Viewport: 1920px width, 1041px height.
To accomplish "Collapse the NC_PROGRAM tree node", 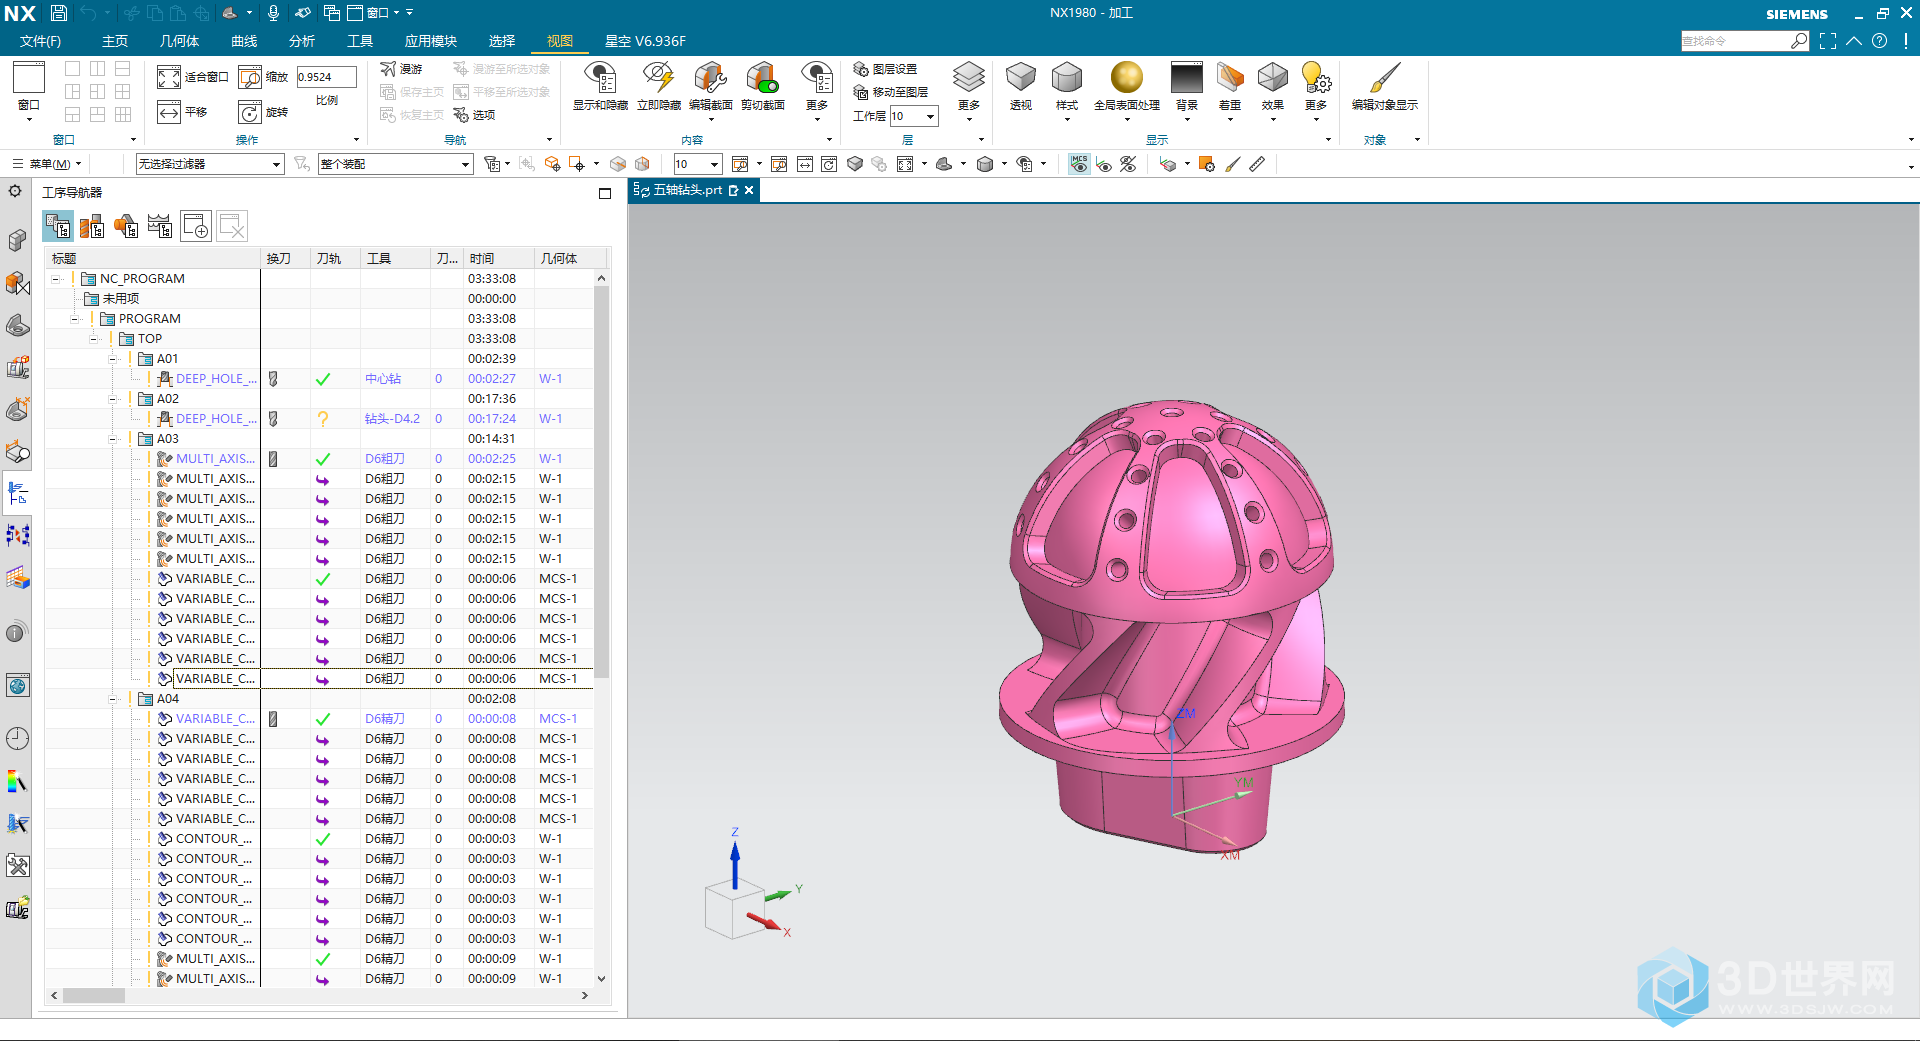I will (x=56, y=279).
